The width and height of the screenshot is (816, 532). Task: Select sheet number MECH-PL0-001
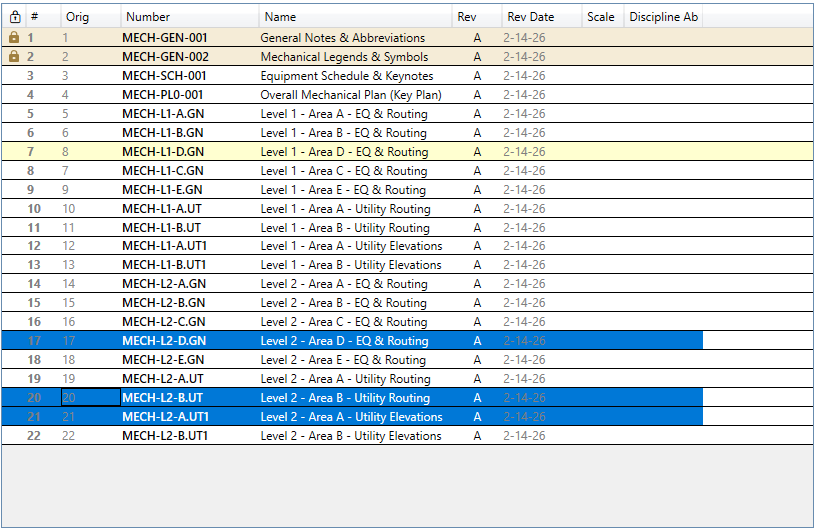pyautogui.click(x=162, y=95)
